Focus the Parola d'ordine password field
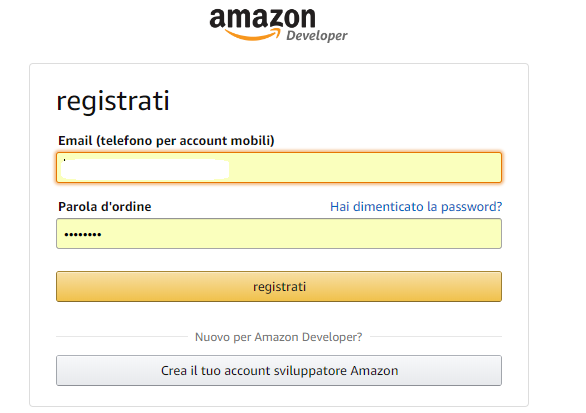Image resolution: width=586 pixels, height=413 pixels. coord(279,234)
